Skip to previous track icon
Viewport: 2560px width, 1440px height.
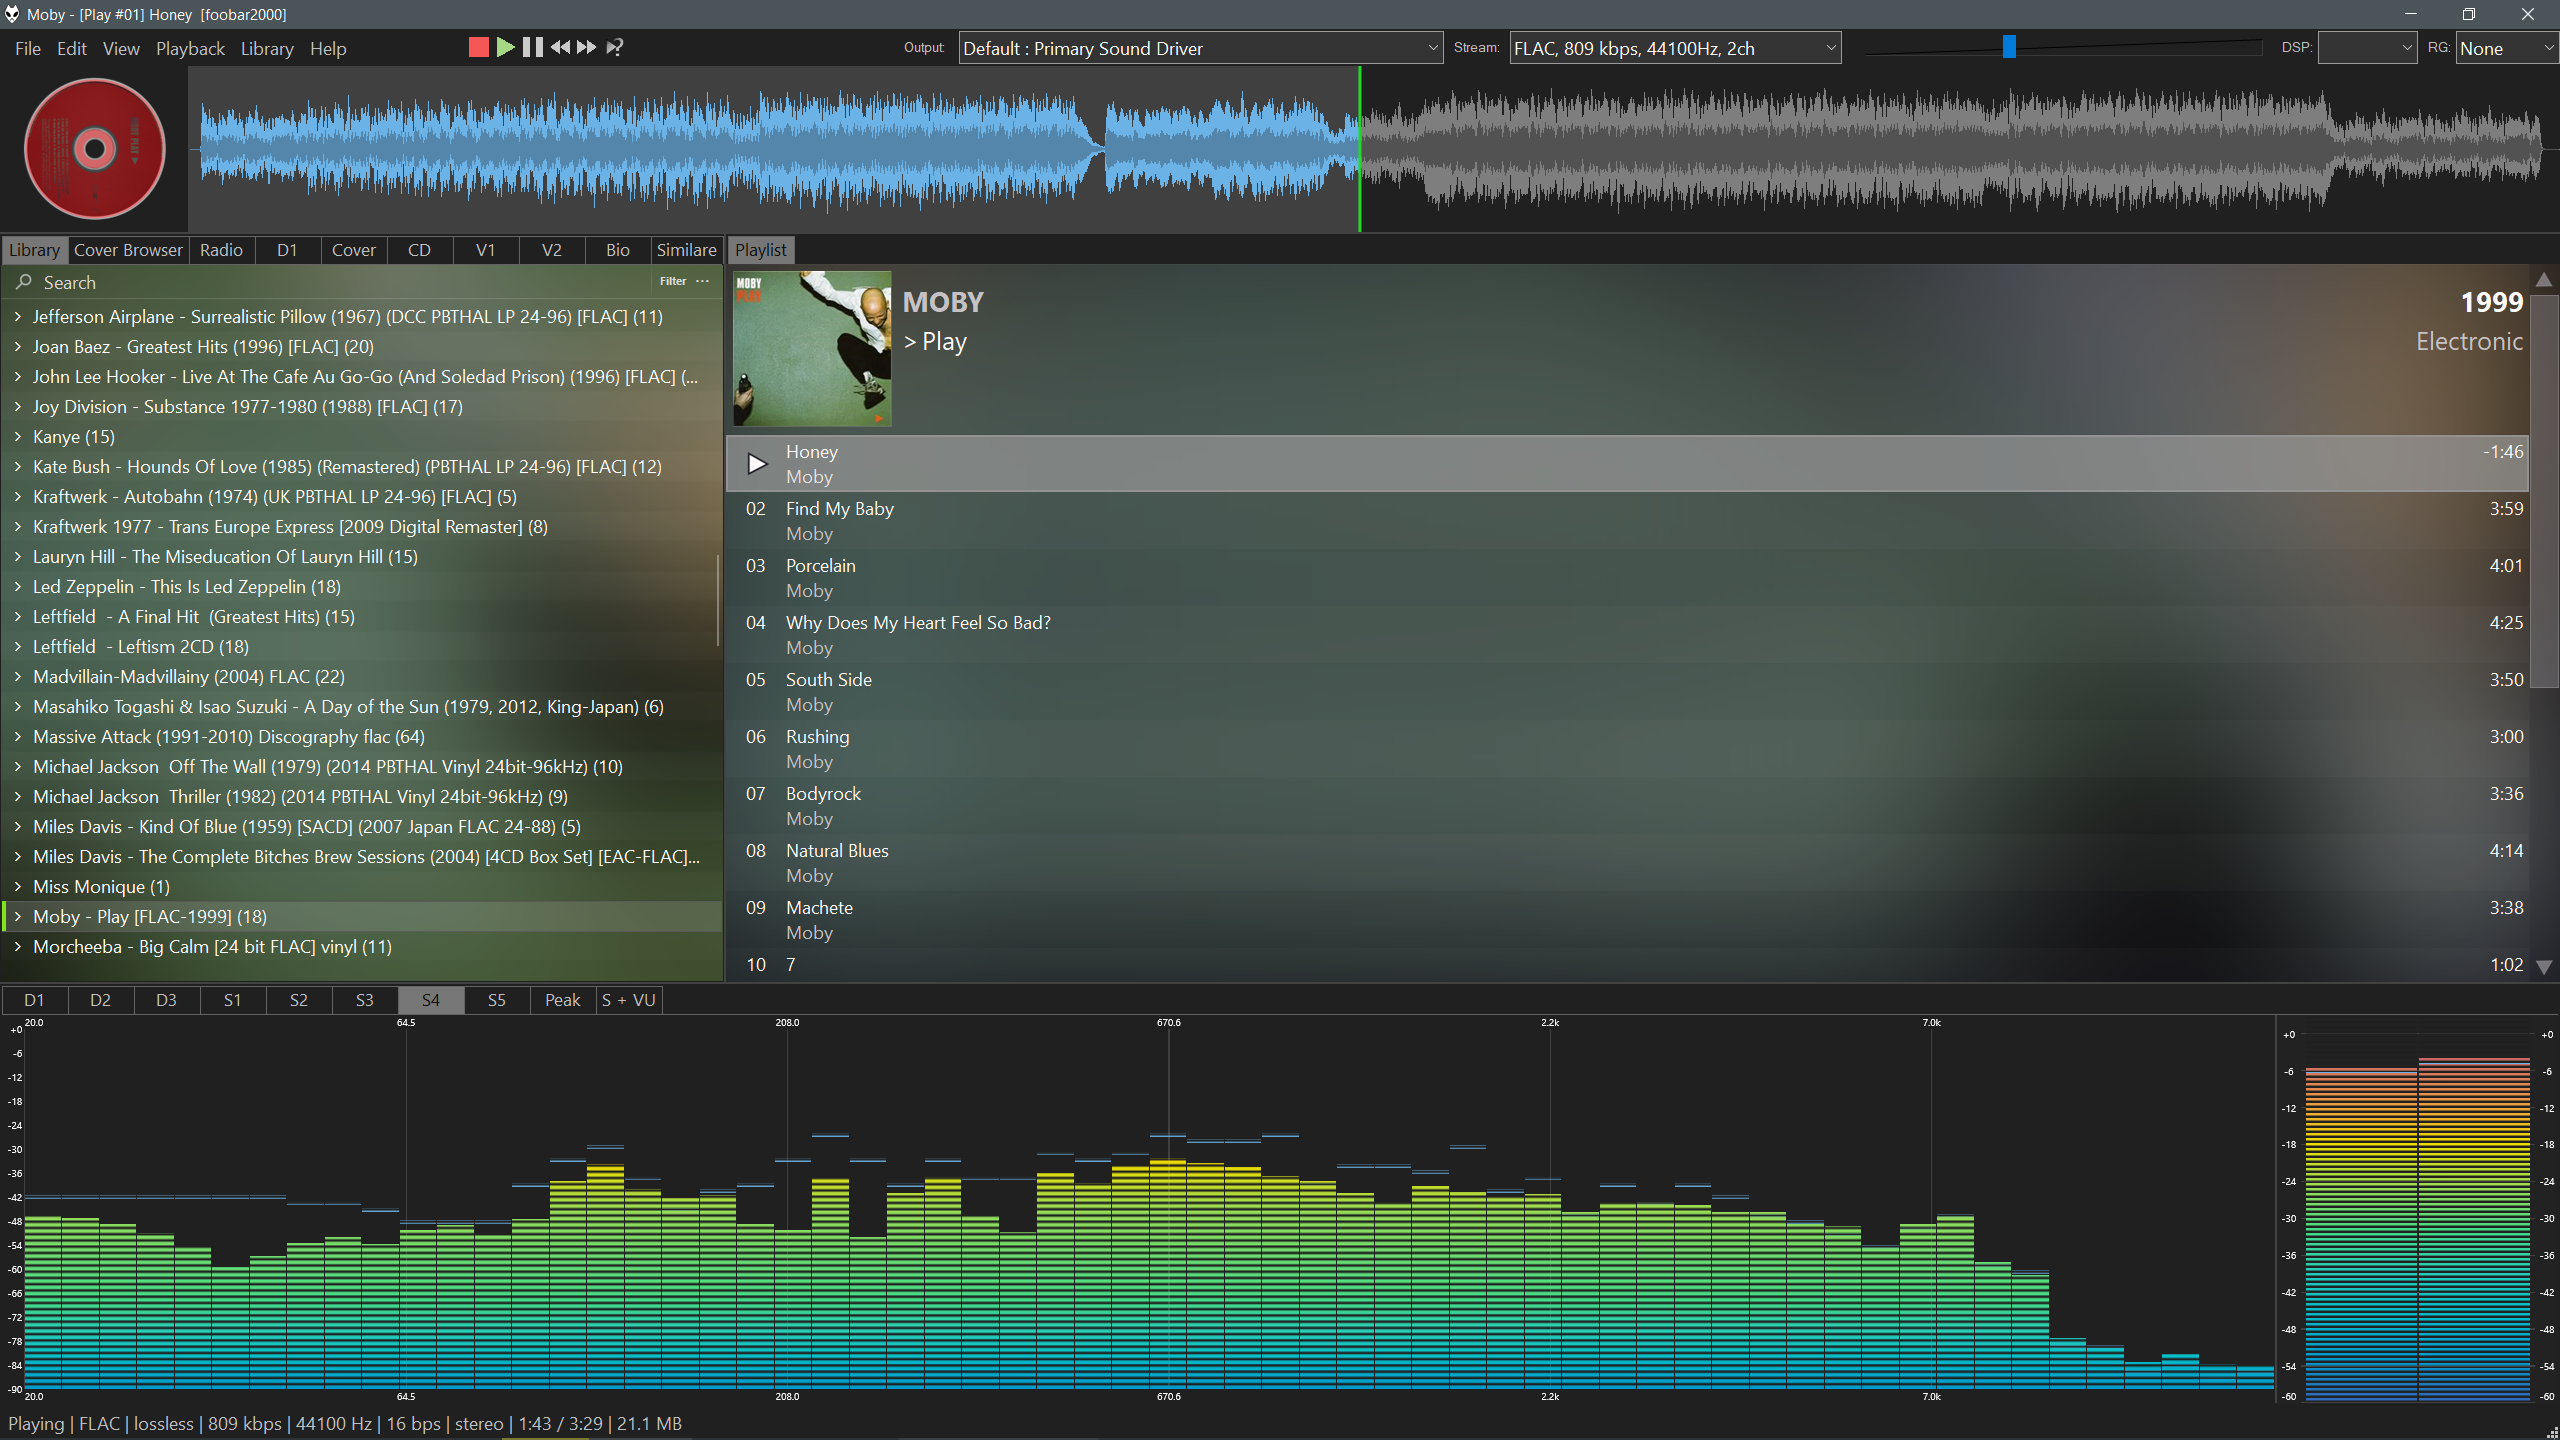(x=560, y=47)
